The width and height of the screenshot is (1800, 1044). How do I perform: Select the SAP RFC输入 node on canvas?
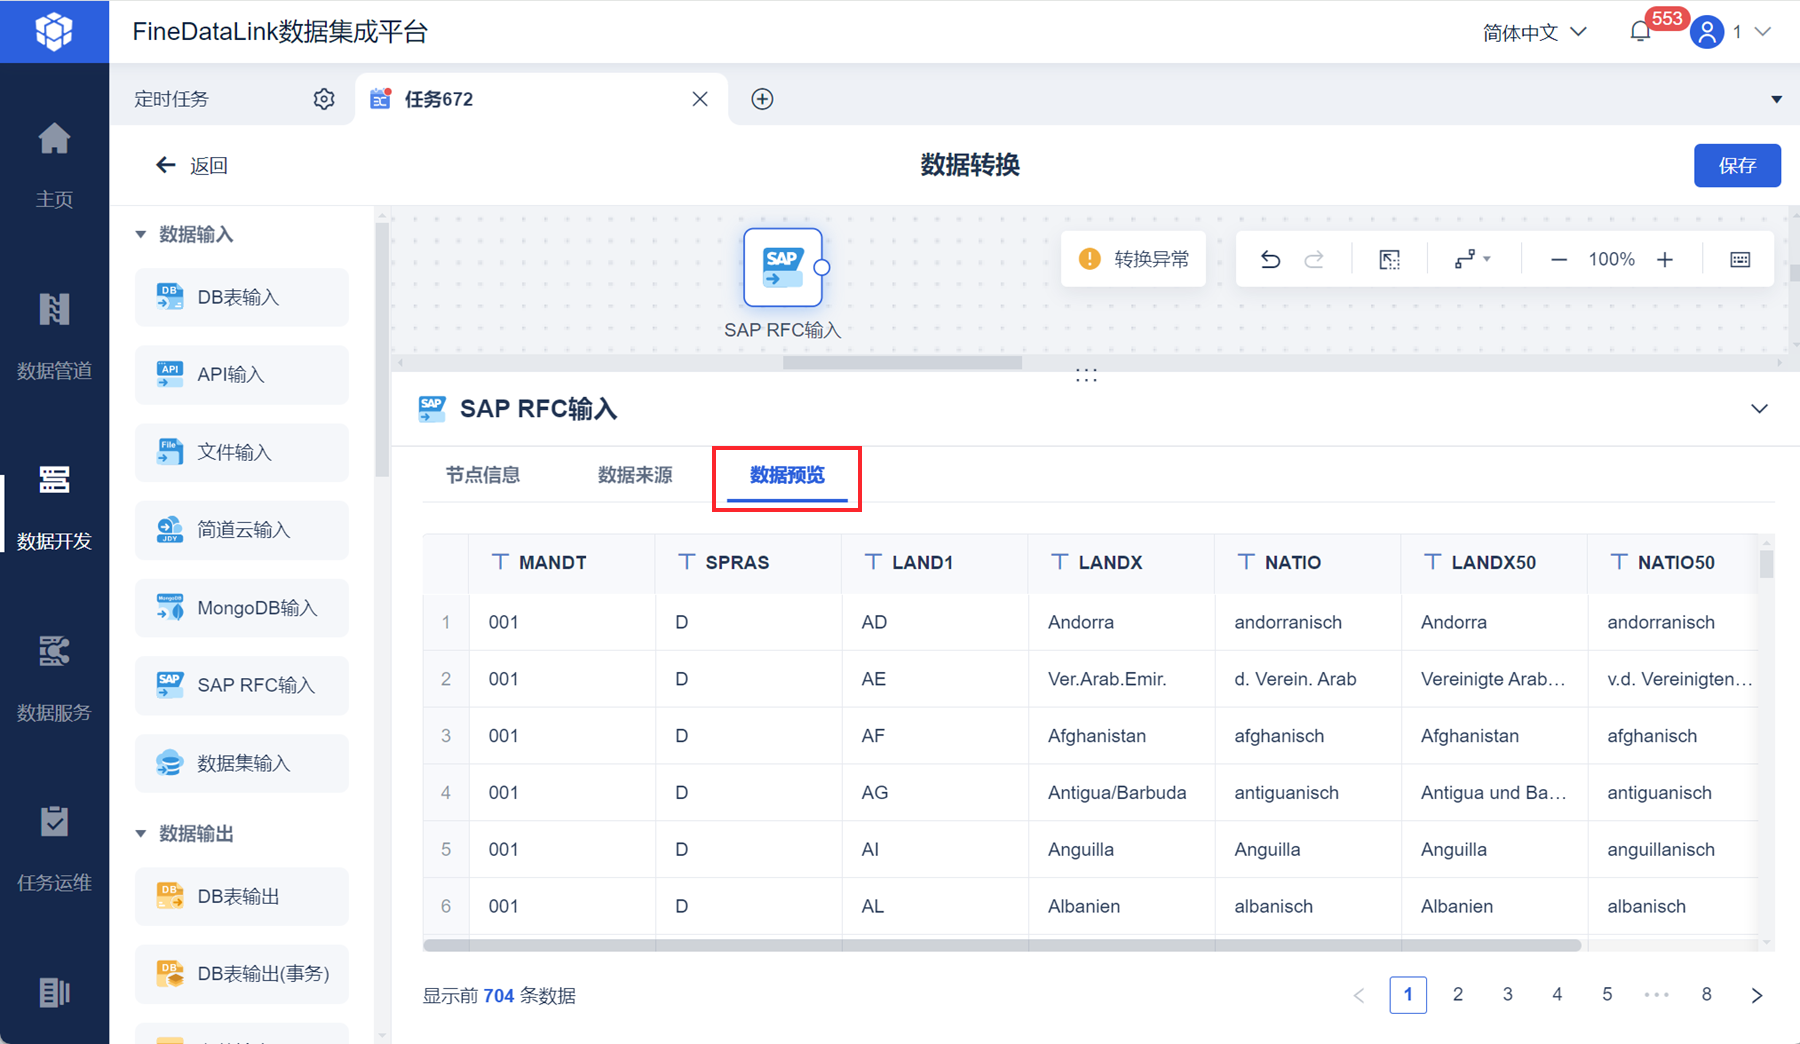click(x=783, y=267)
